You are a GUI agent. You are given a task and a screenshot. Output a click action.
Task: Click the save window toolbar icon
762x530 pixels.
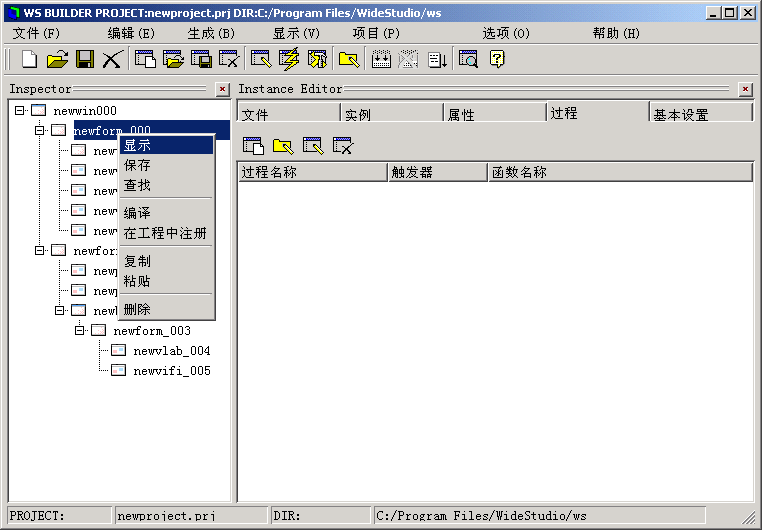tap(201, 59)
